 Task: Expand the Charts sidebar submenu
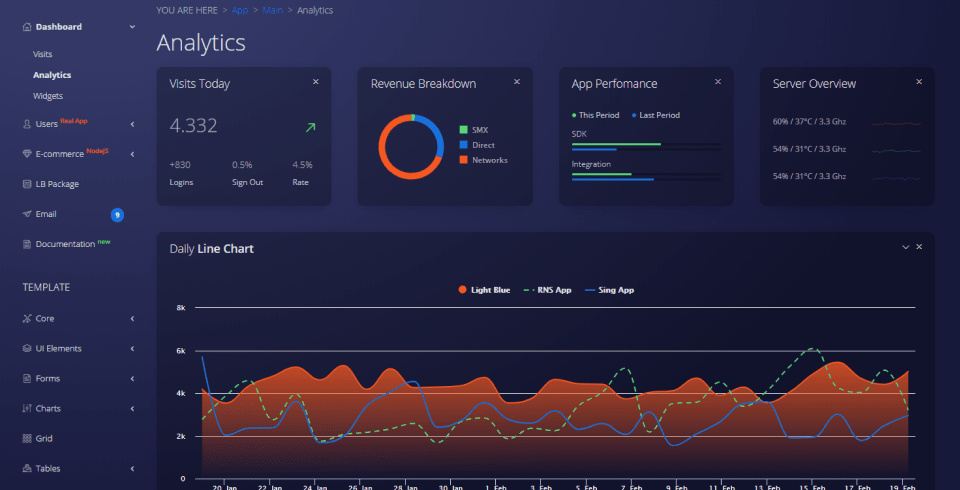tap(48, 408)
